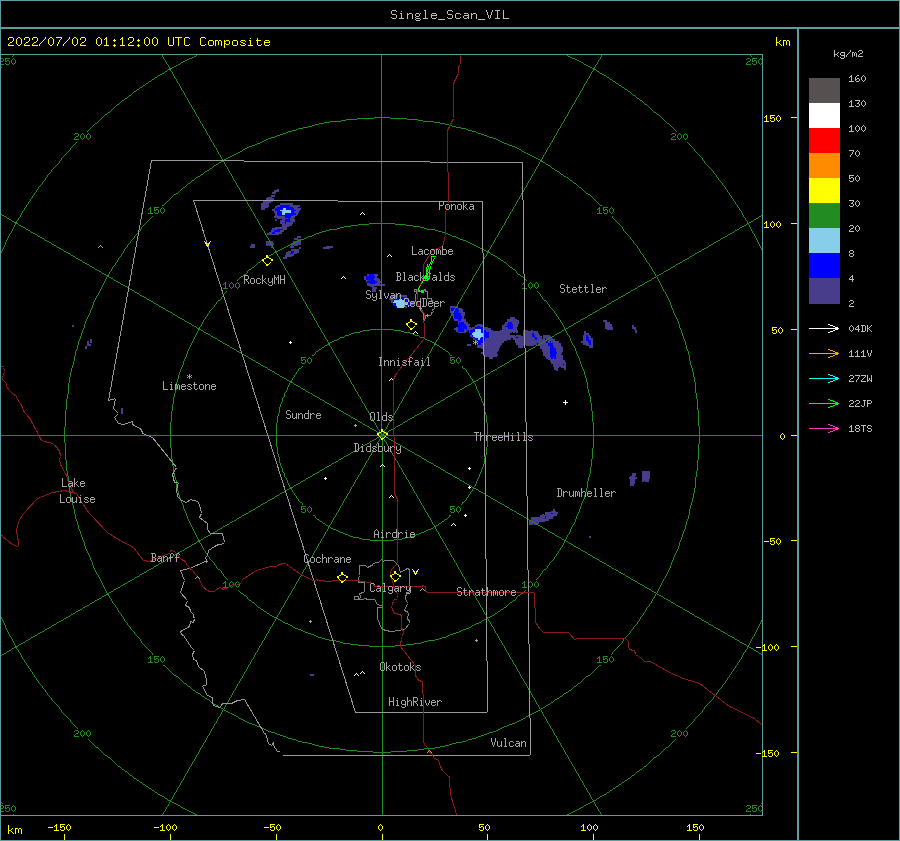Click the Drumheller city label
This screenshot has width=900, height=841.
(586, 493)
